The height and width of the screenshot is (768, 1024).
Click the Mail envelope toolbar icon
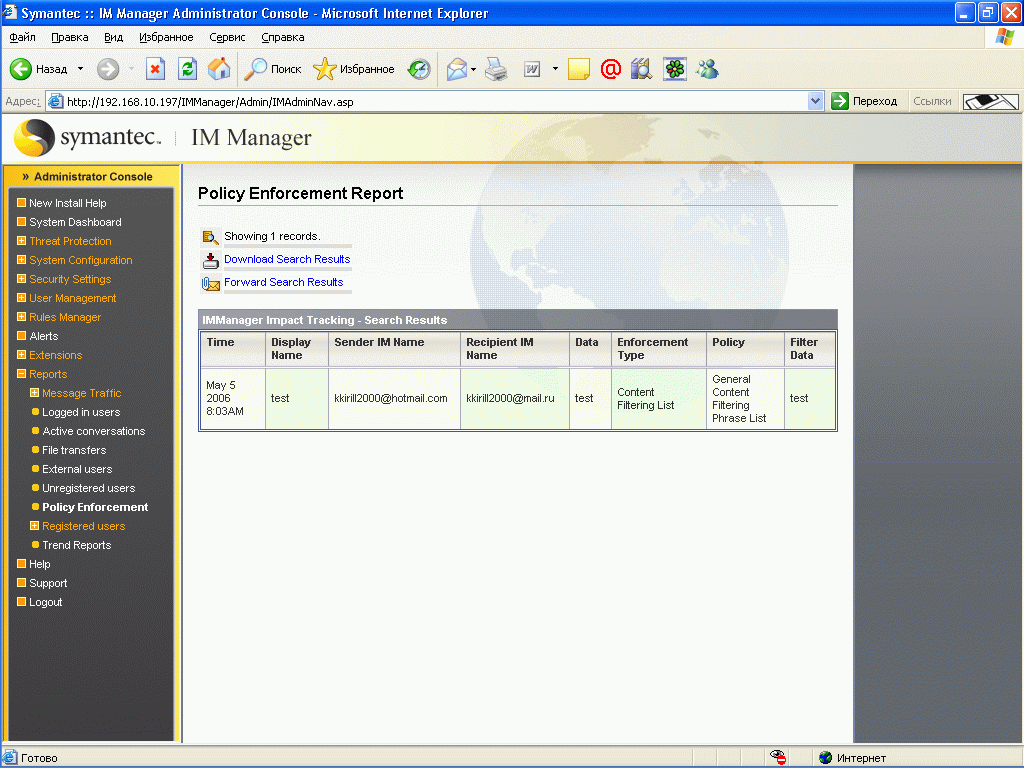click(x=456, y=69)
